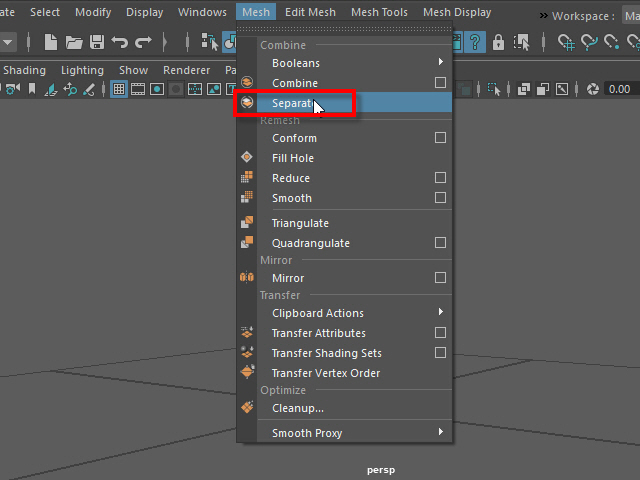Click the 0.00 gamma value field
The width and height of the screenshot is (640, 480).
[619, 89]
